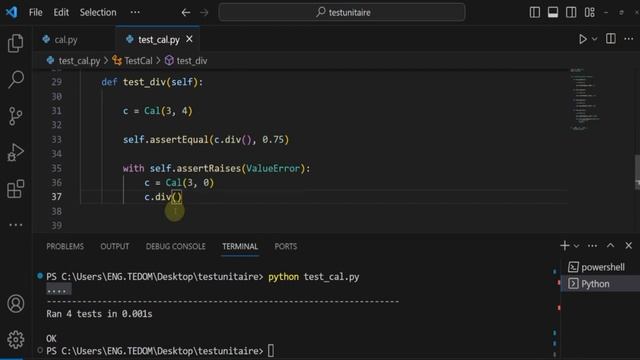Expand hidden menus with title bar ellipsis
The image size is (640, 360).
135,13
